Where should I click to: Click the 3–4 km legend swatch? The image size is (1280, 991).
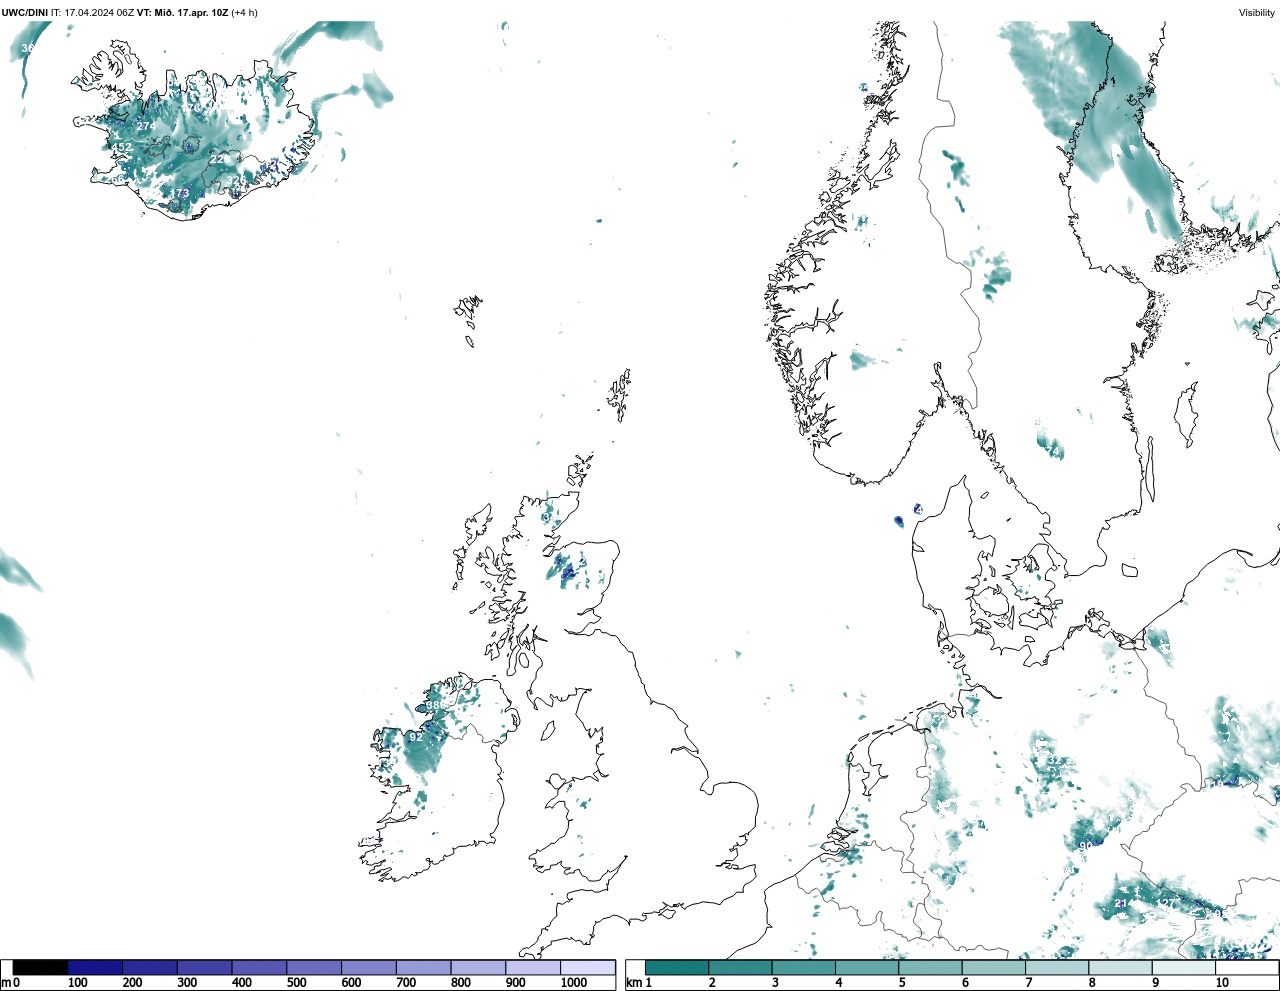(803, 967)
